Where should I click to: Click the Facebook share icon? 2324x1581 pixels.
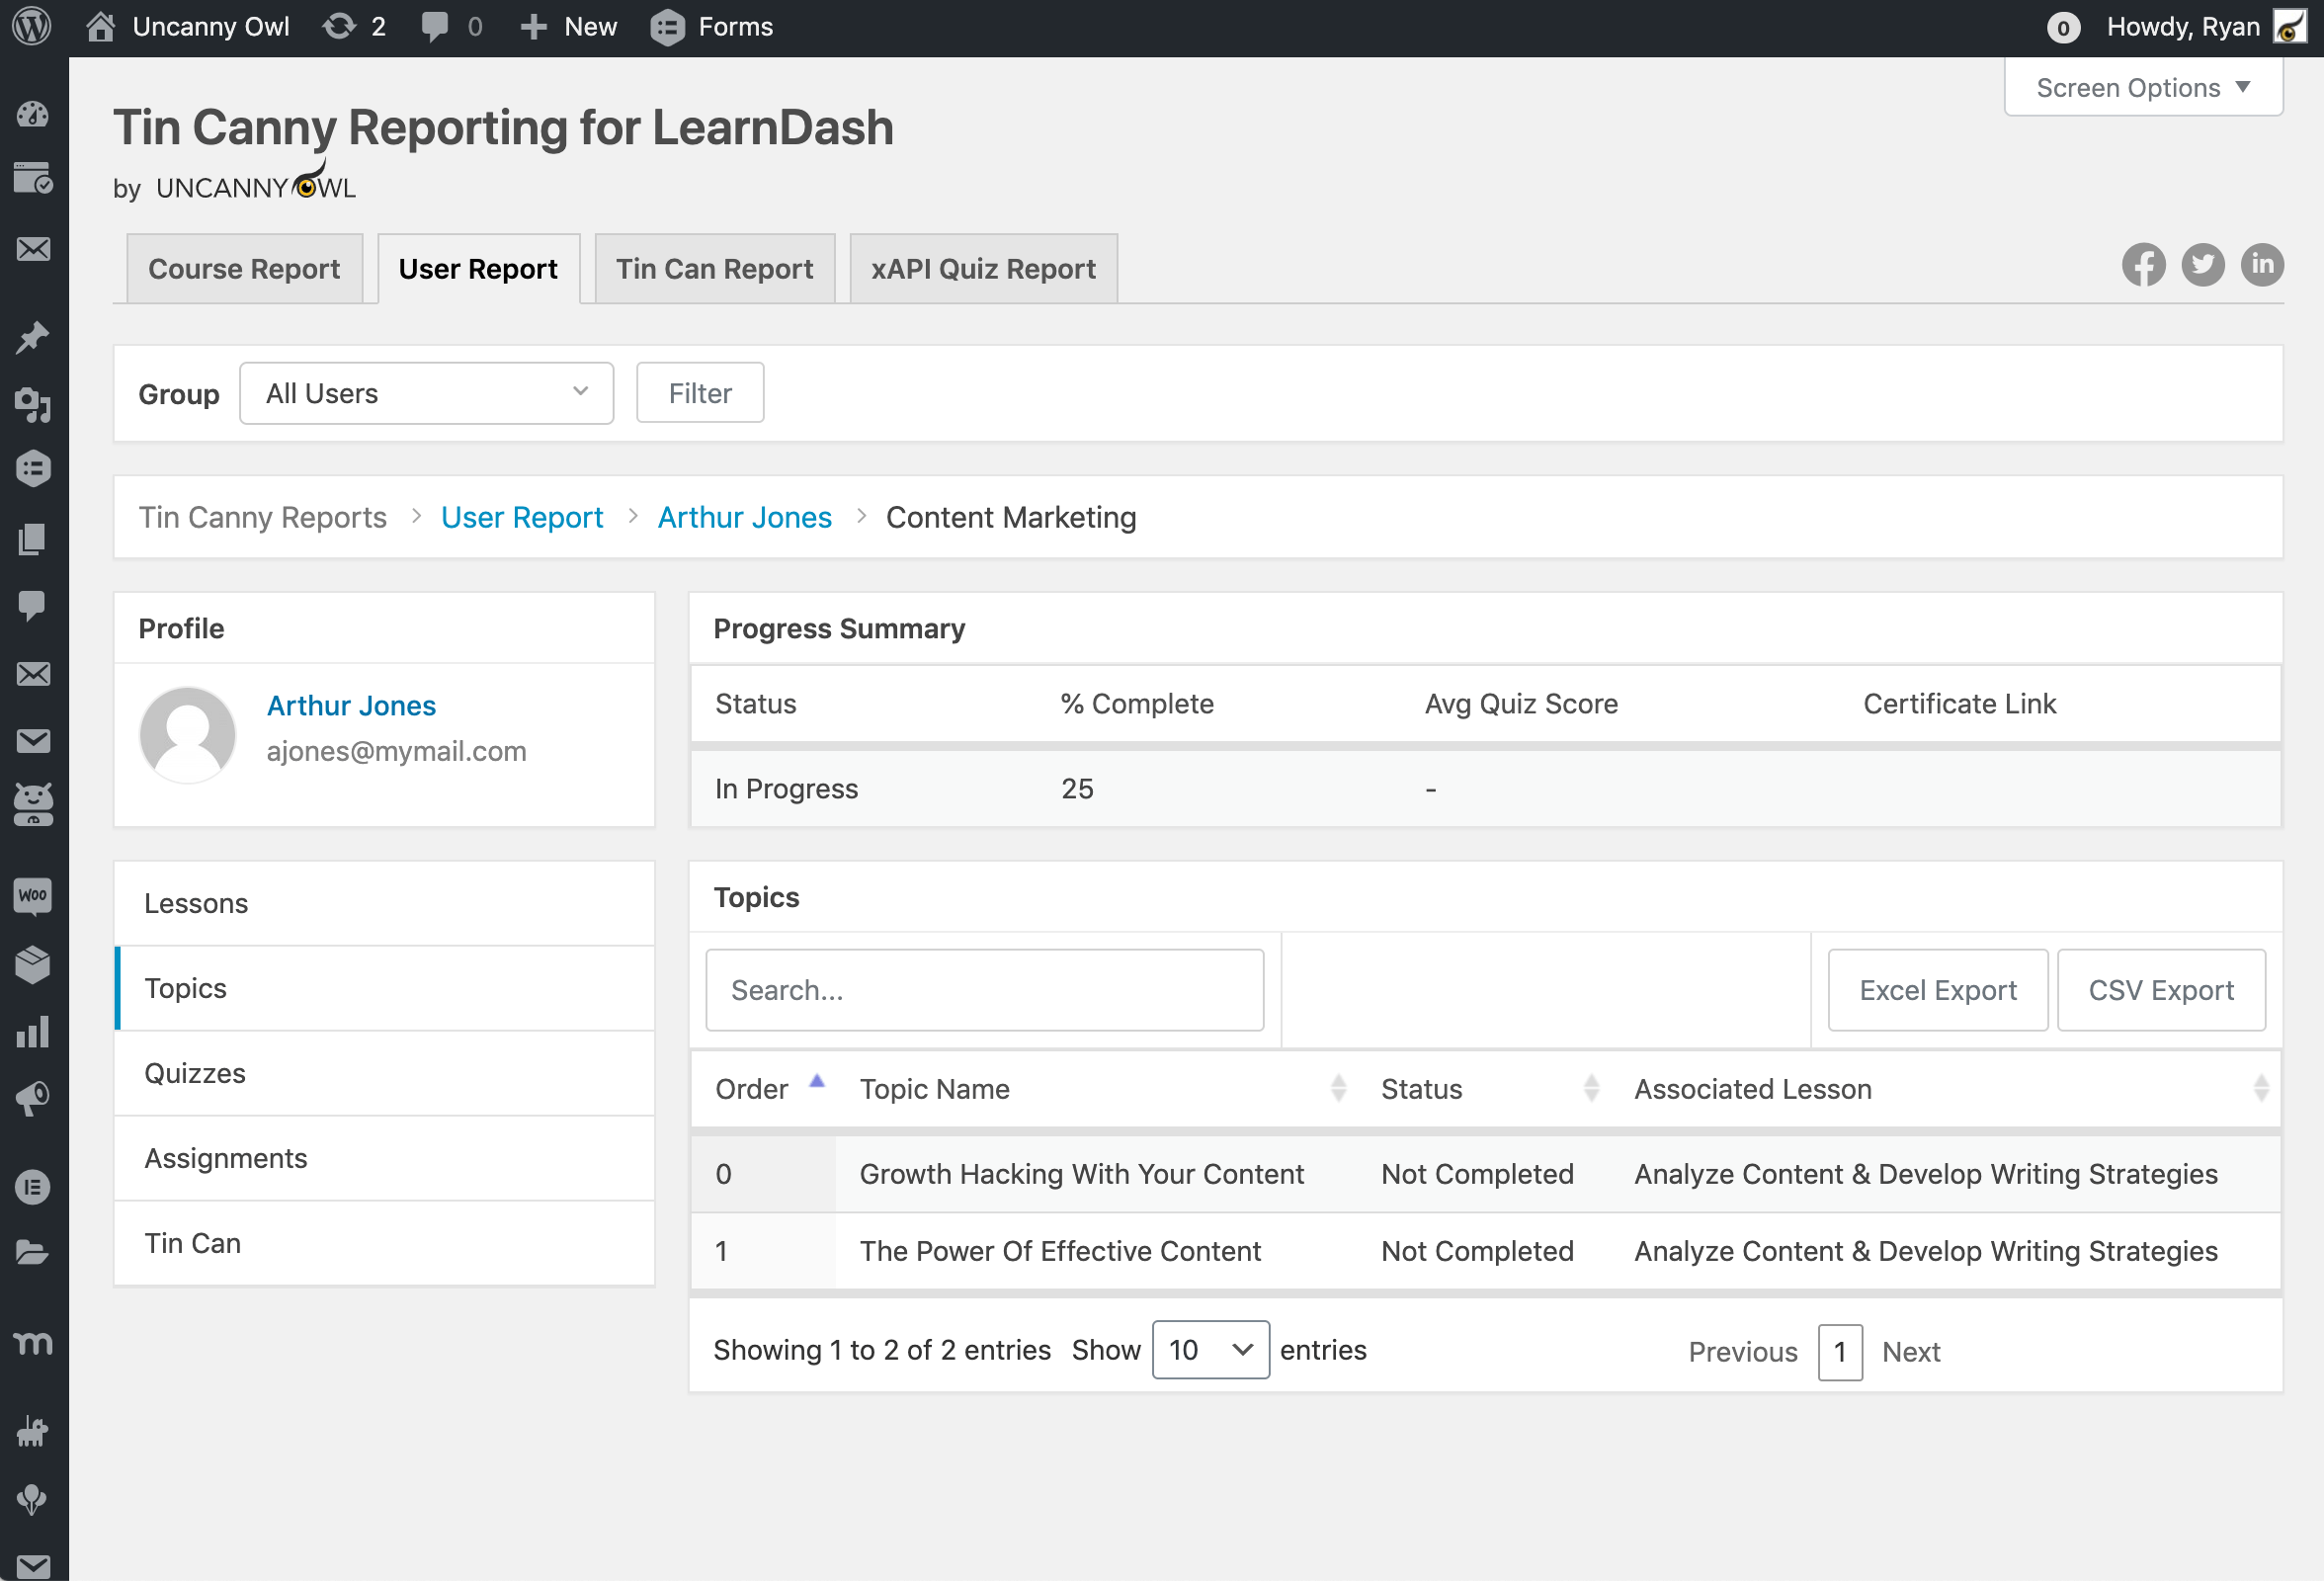click(x=2143, y=265)
